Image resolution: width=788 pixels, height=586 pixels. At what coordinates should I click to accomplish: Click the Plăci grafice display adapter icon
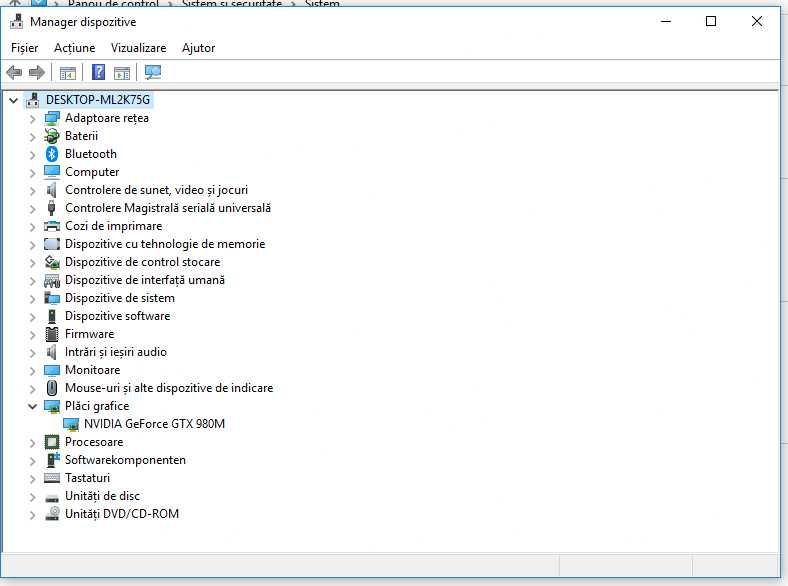coord(52,407)
